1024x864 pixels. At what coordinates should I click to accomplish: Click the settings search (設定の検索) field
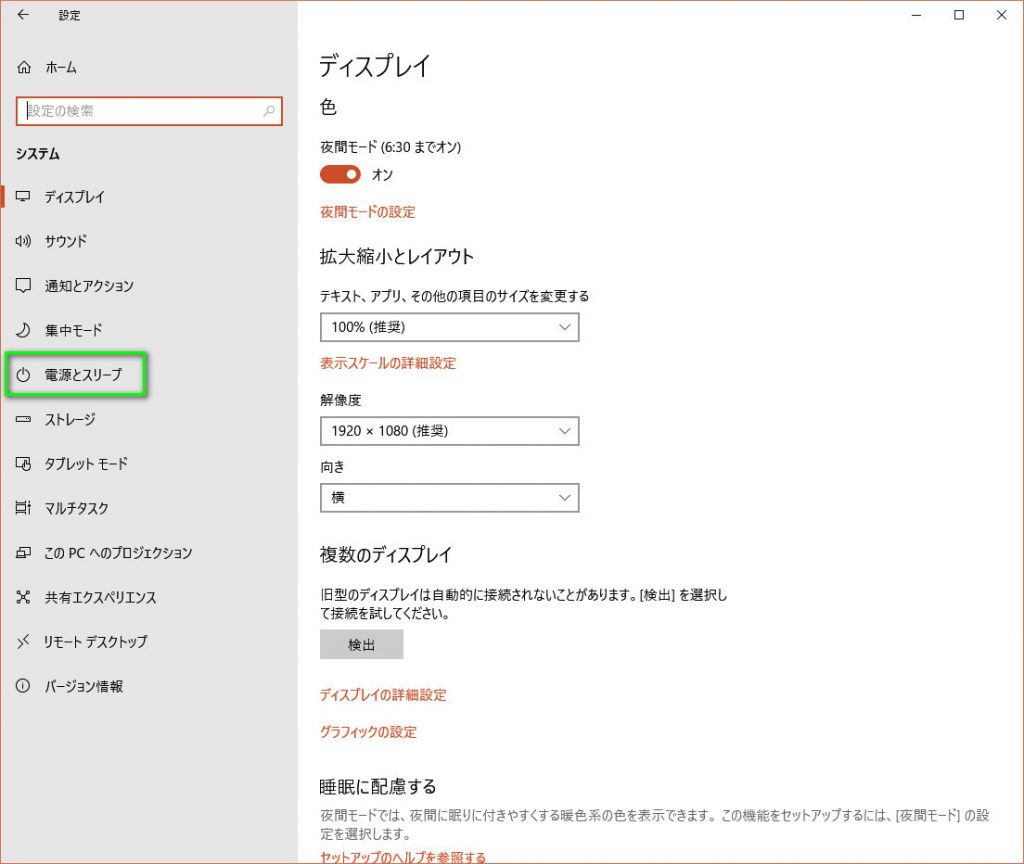[140, 111]
